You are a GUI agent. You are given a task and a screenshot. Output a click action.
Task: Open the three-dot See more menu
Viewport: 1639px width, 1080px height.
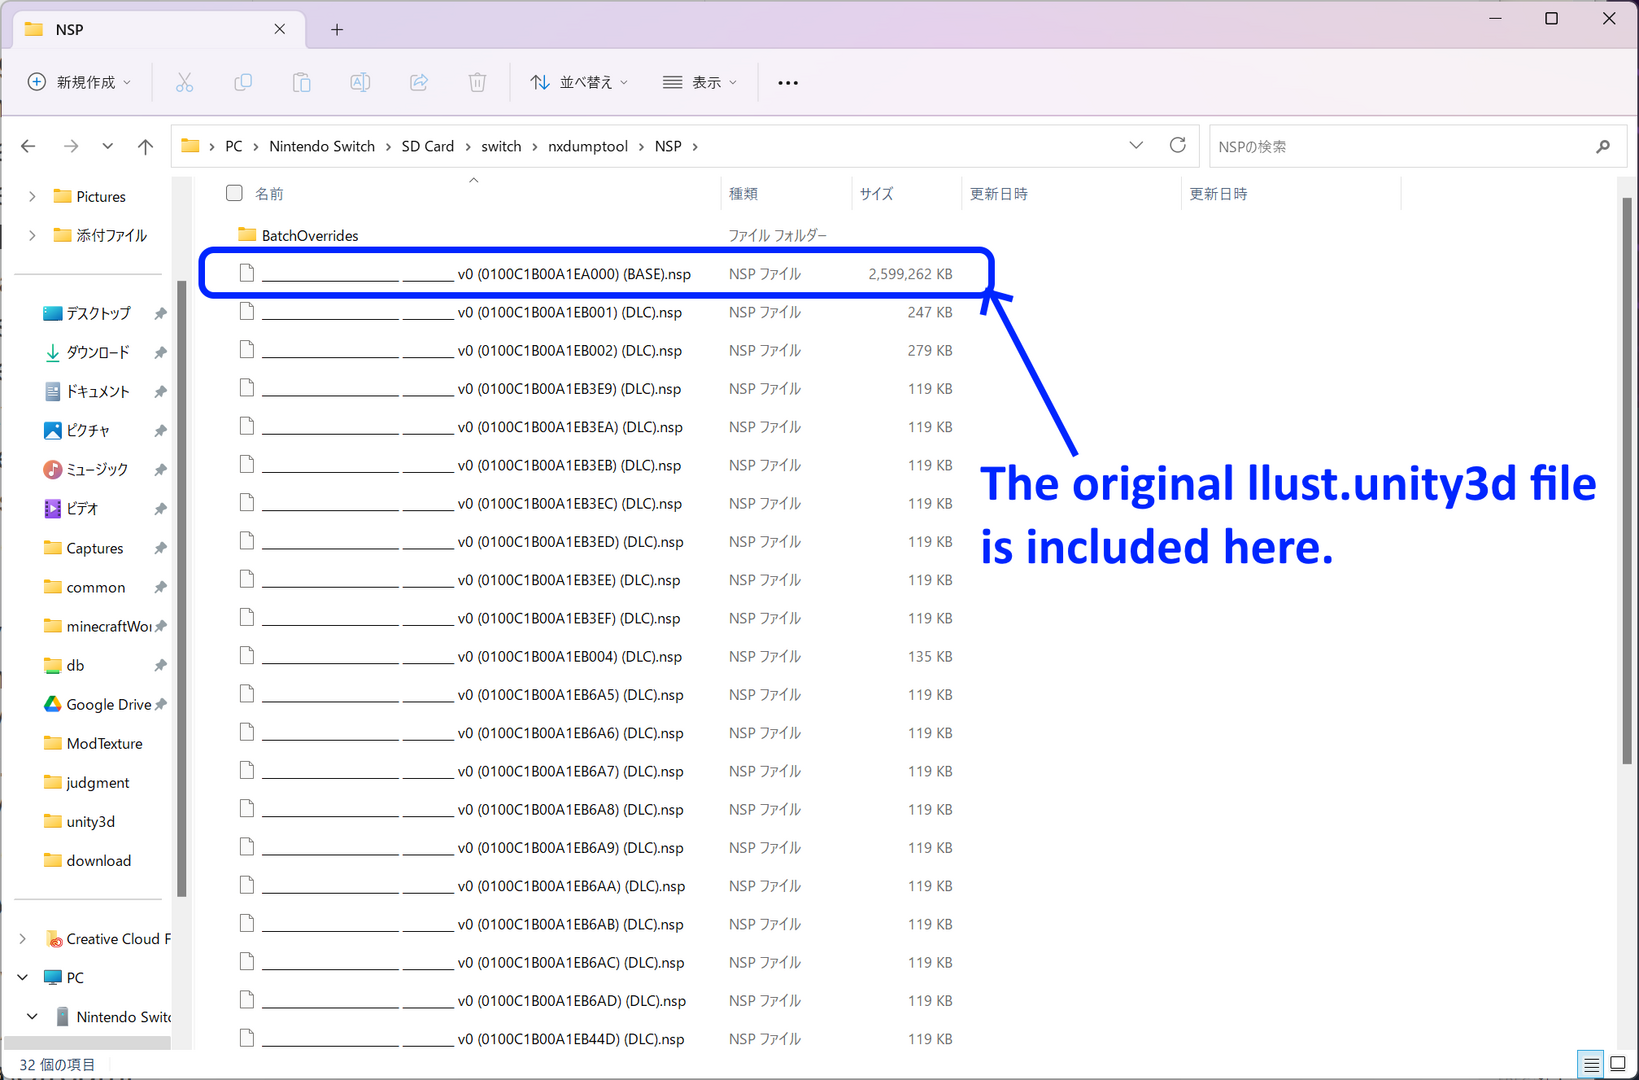point(788,83)
